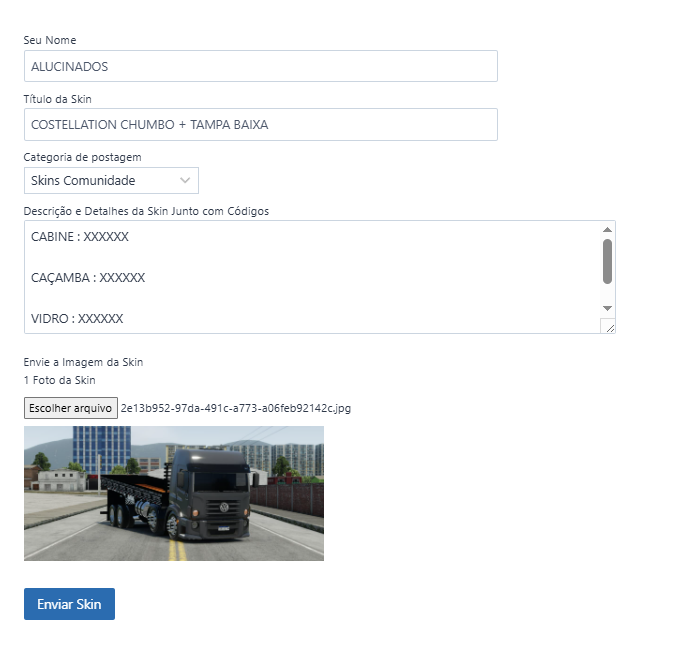
Task: Focus the Título da Skin text box
Action: [260, 125]
